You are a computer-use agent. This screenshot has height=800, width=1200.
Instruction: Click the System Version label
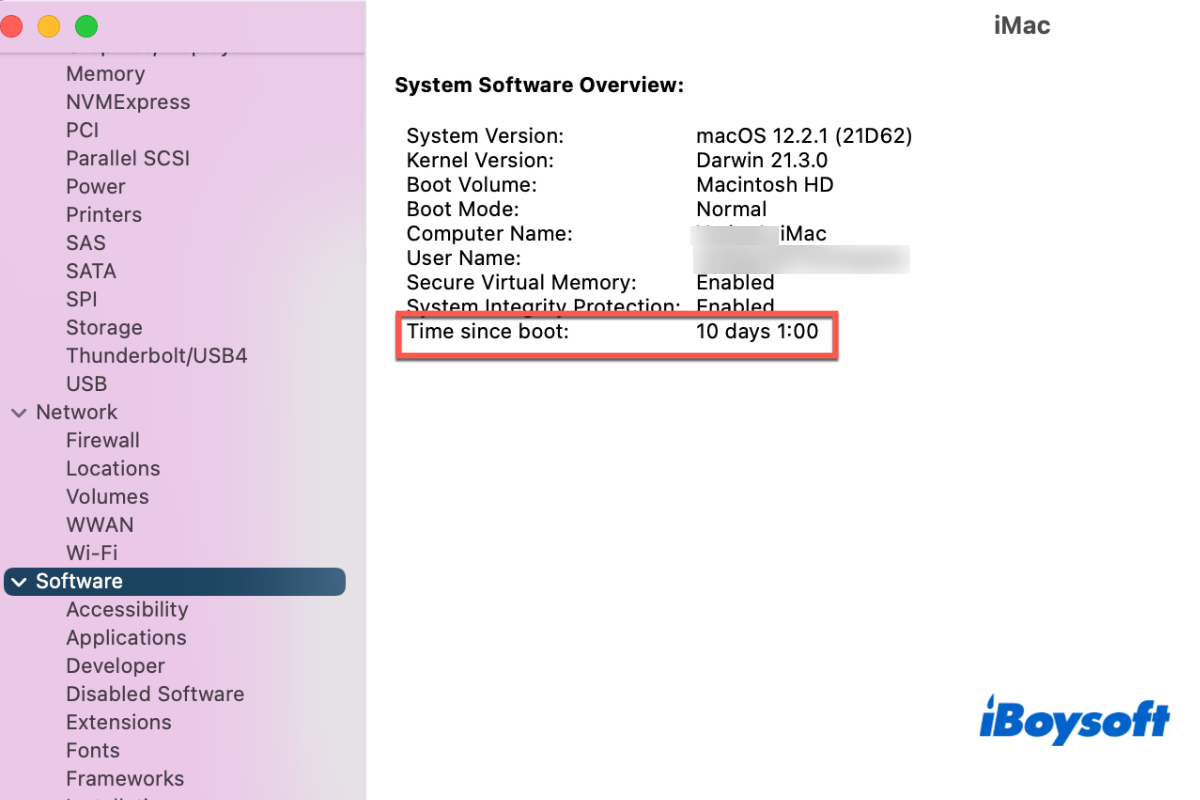485,136
